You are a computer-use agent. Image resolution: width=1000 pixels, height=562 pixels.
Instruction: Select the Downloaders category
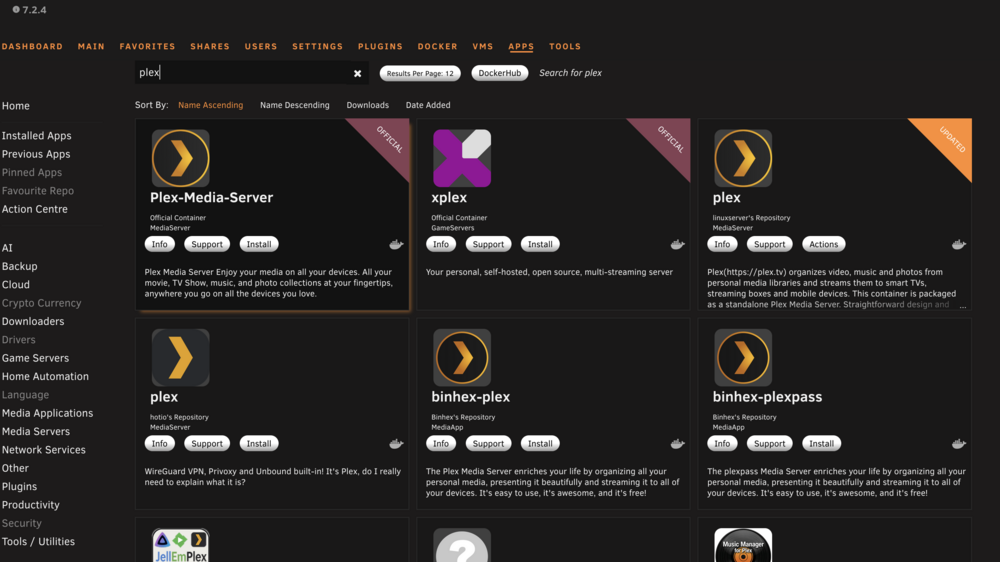[x=33, y=322]
